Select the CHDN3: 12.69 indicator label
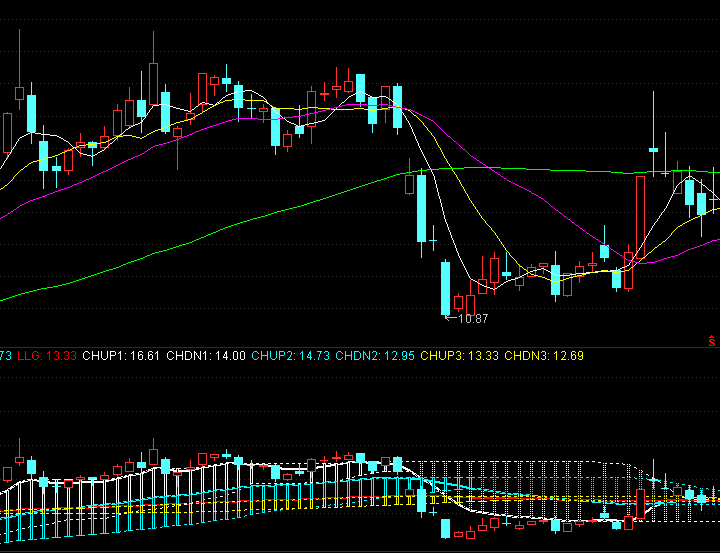This screenshot has width=720, height=553. (544, 356)
